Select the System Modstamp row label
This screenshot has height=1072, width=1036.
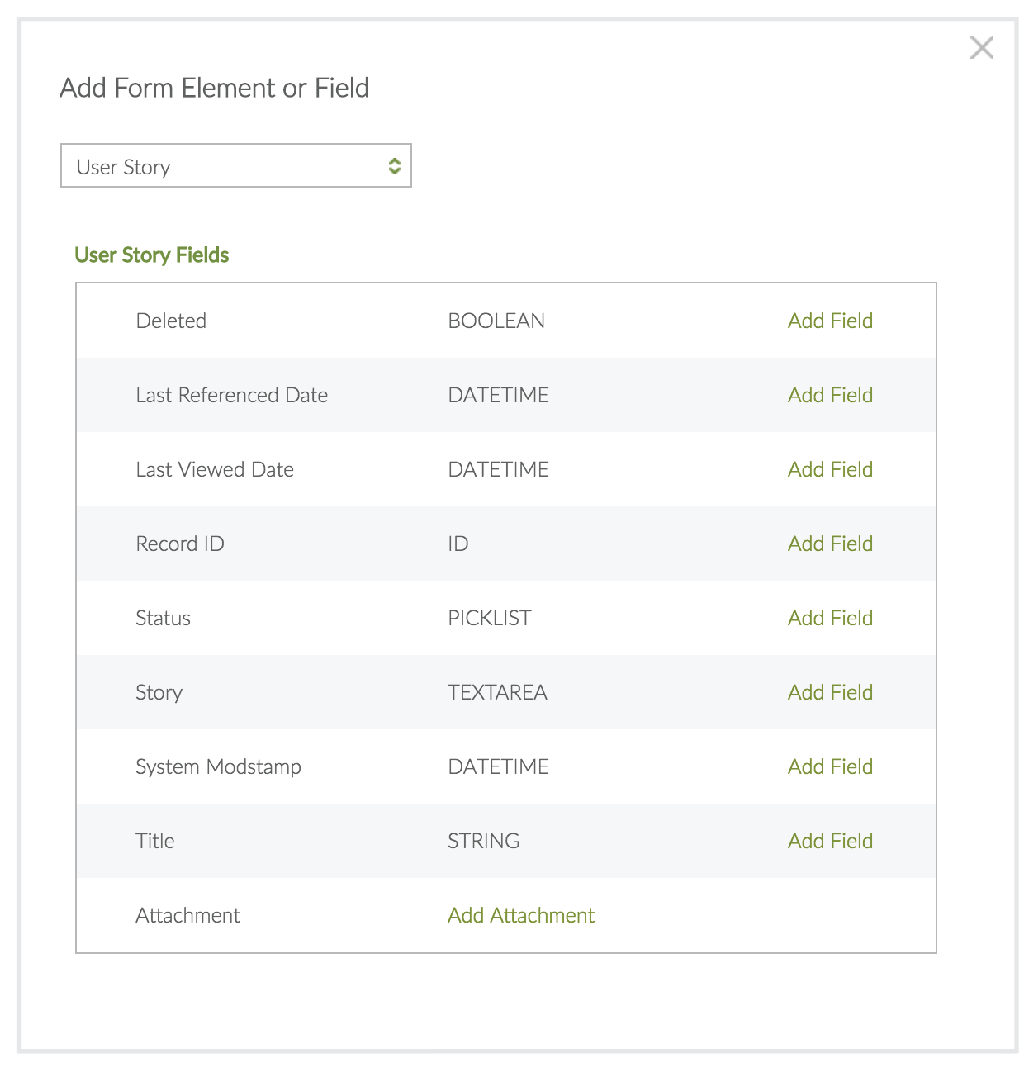coord(218,767)
